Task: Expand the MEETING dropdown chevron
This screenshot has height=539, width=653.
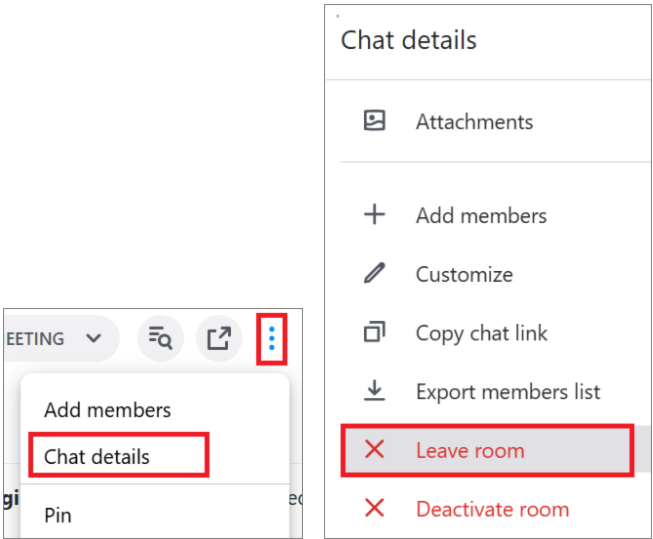Action: [x=93, y=339]
